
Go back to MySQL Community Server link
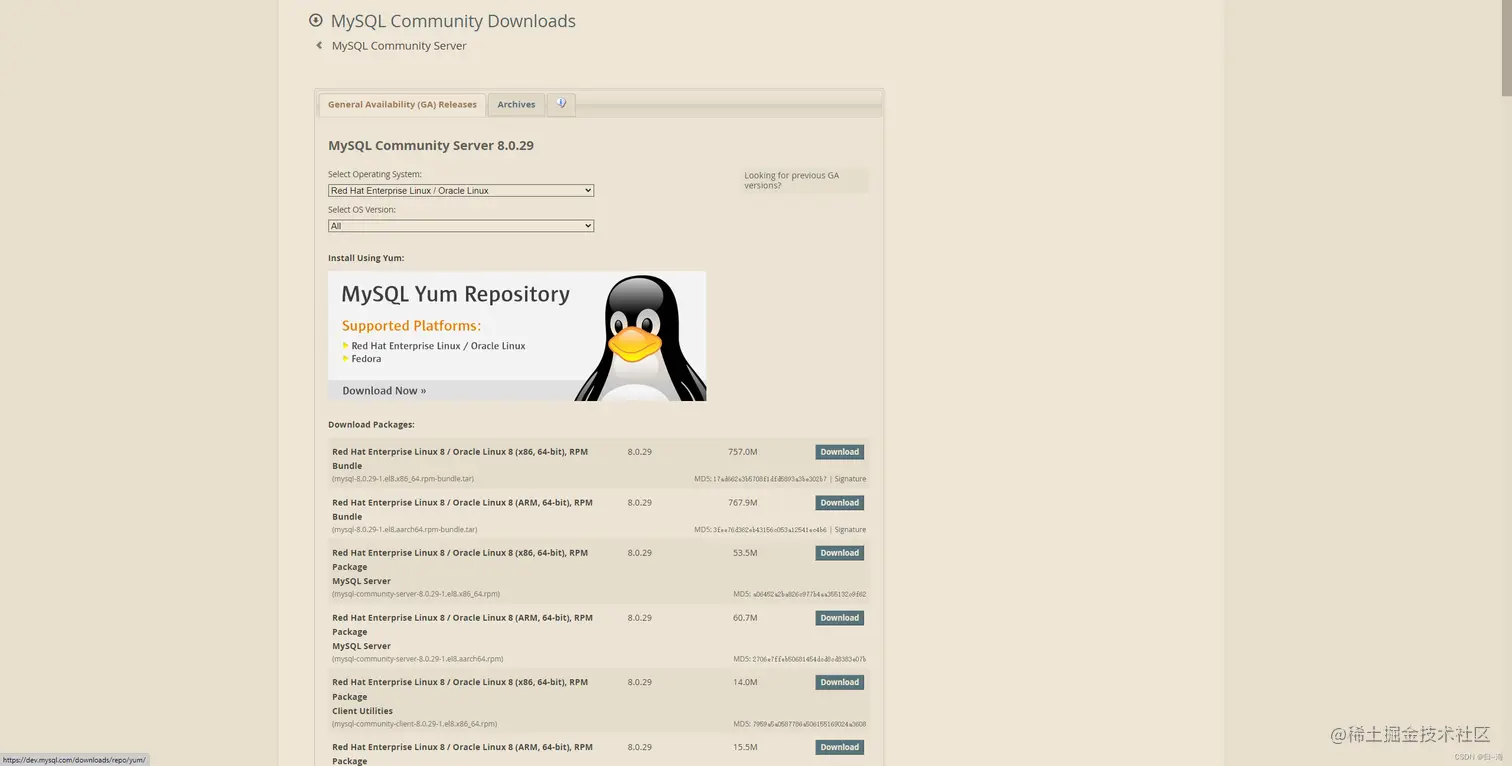399,45
